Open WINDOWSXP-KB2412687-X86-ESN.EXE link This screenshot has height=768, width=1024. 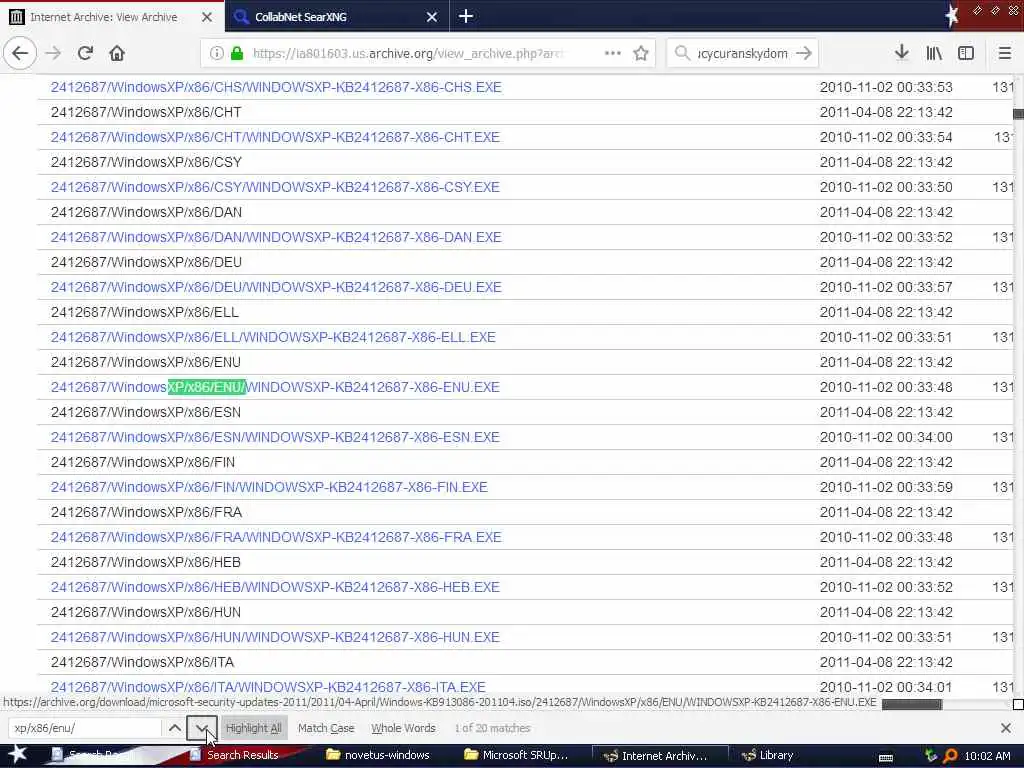(275, 437)
